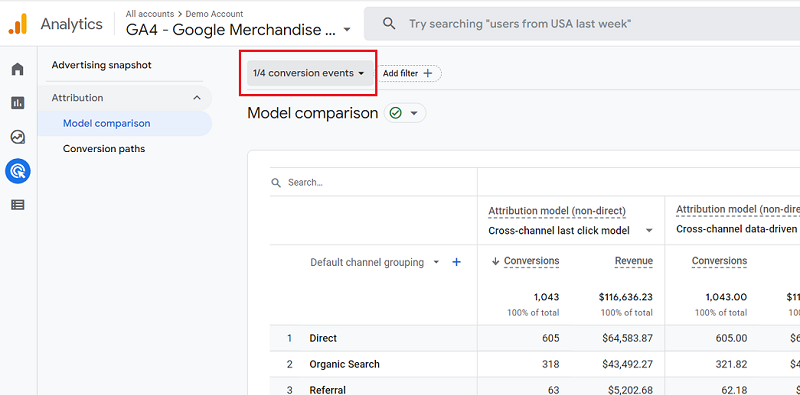Click GA4 - Google Merchandise property name
This screenshot has width=800, height=395.
231,30
